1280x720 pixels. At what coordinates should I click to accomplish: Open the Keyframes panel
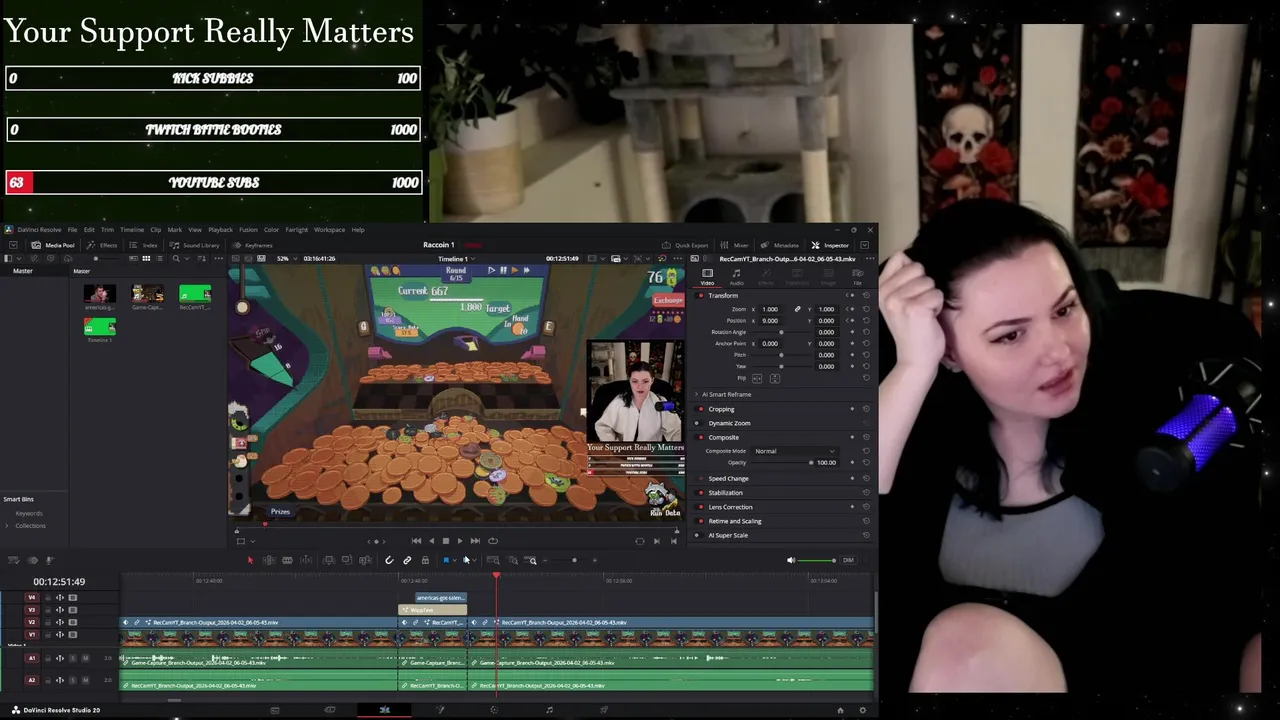253,245
